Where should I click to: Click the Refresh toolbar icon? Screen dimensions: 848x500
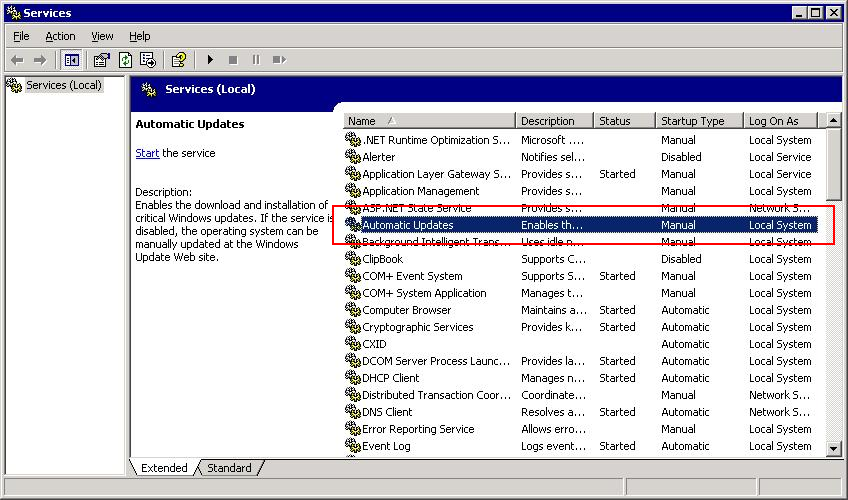click(125, 60)
